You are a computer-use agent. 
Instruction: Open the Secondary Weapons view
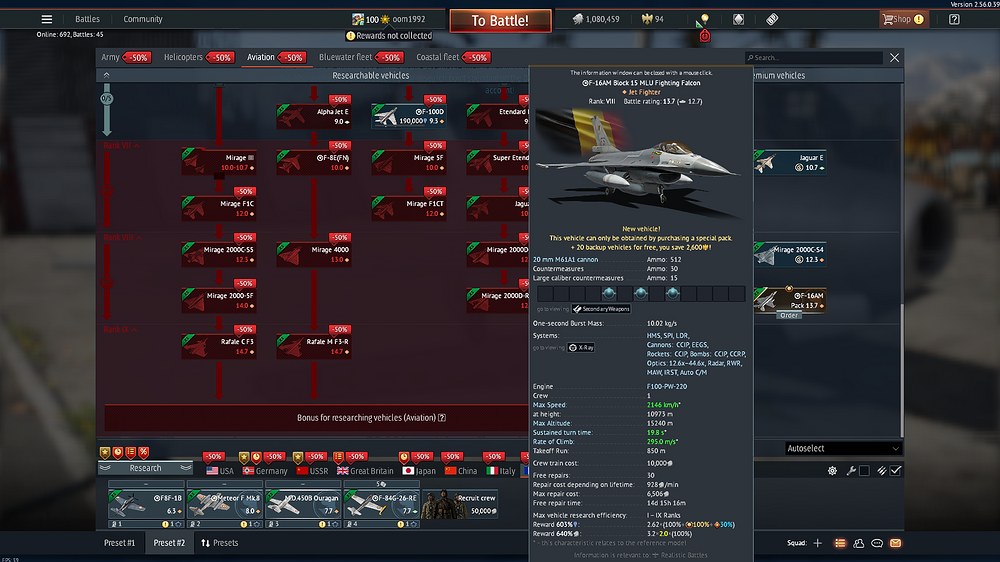click(x=601, y=309)
